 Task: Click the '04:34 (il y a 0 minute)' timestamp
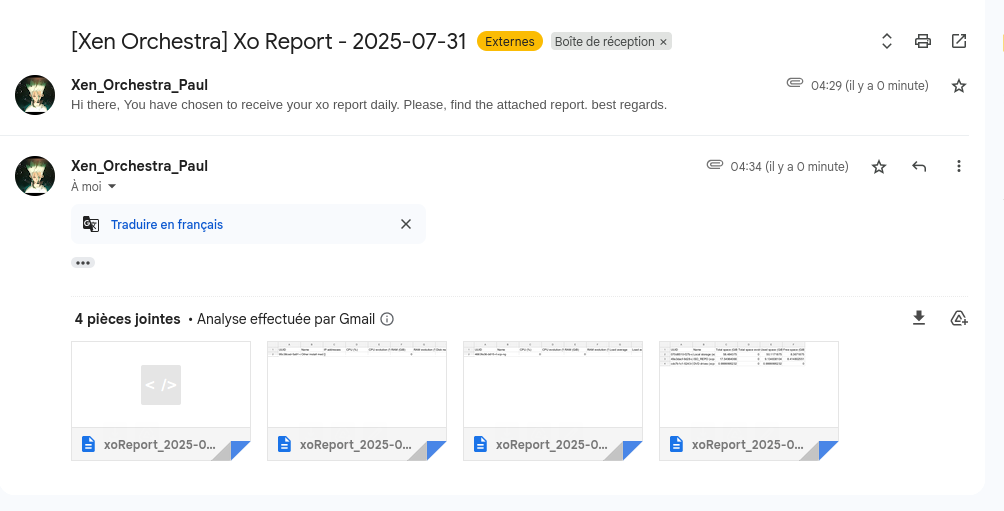point(789,167)
